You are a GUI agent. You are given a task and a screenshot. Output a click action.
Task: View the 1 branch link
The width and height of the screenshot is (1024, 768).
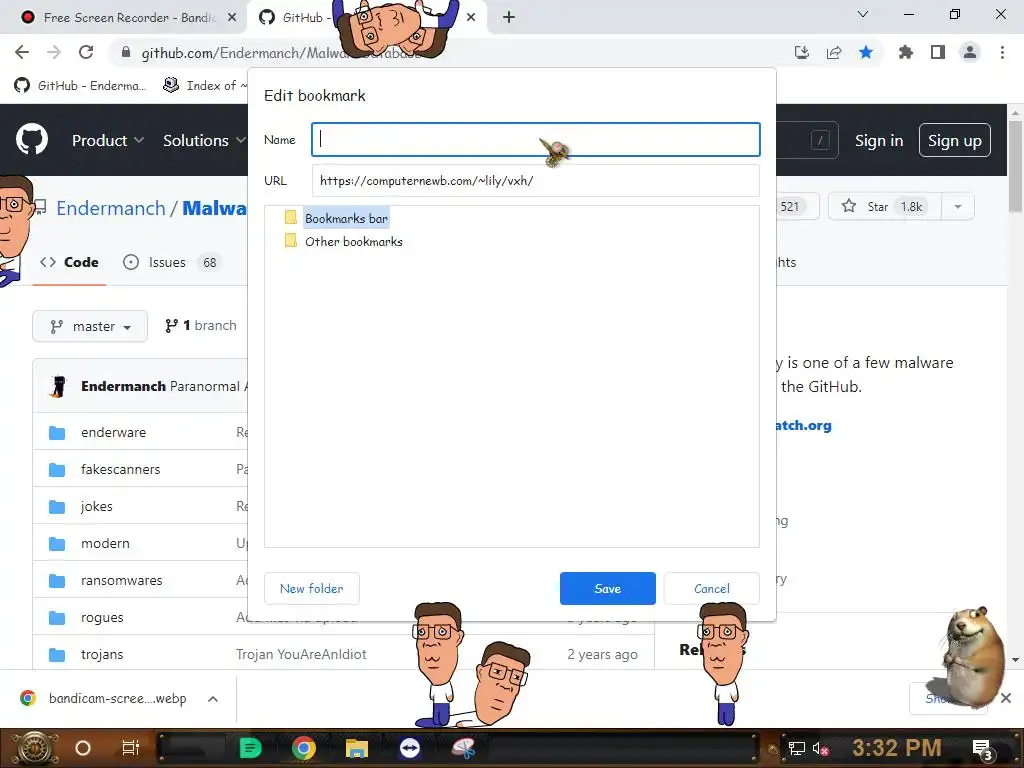point(200,325)
